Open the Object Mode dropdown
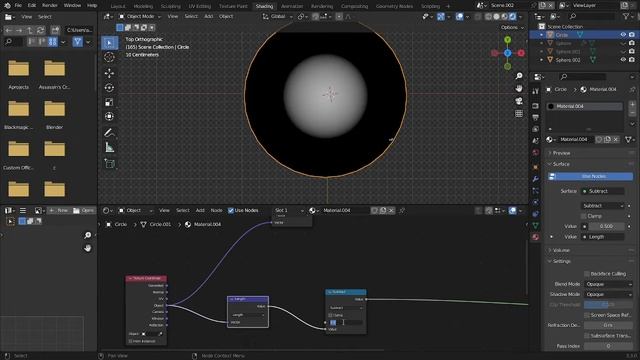Image resolution: width=640 pixels, height=360 pixels. point(140,16)
